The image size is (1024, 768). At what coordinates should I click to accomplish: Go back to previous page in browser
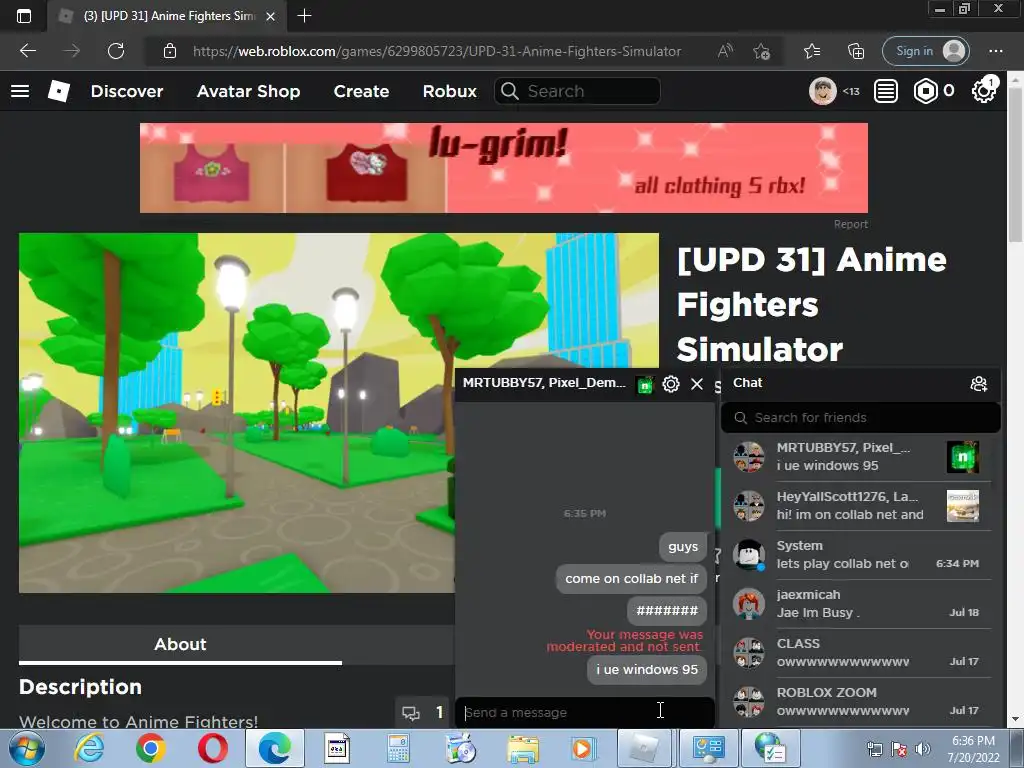pyautogui.click(x=27, y=51)
